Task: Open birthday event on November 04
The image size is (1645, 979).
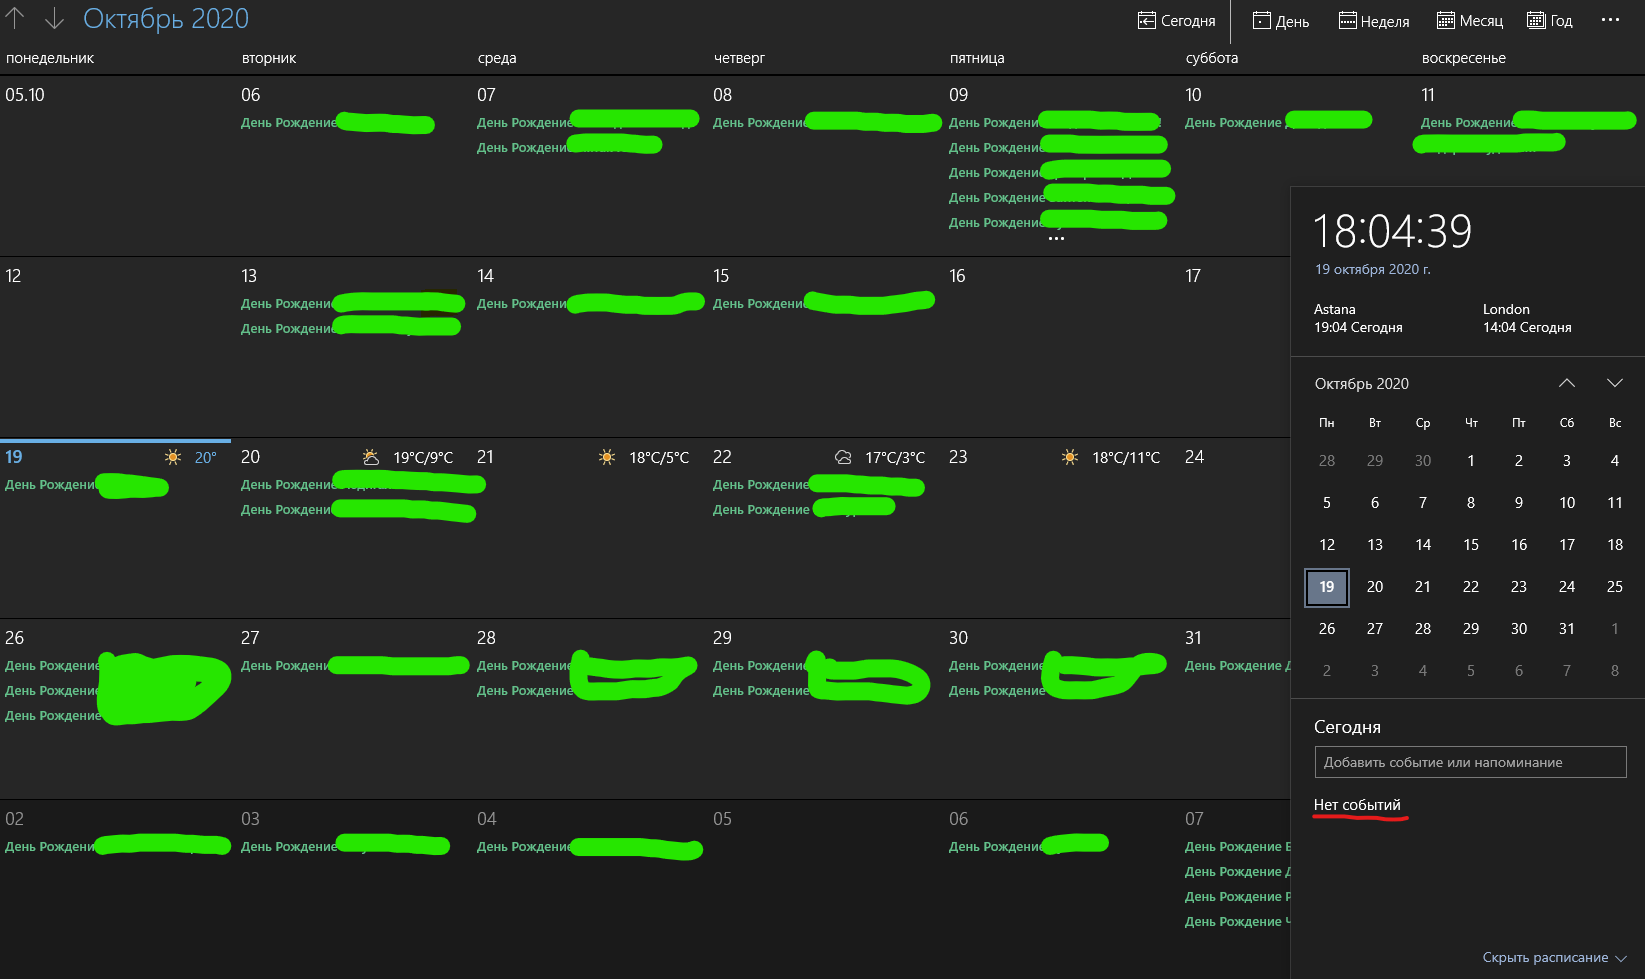Action: point(589,847)
